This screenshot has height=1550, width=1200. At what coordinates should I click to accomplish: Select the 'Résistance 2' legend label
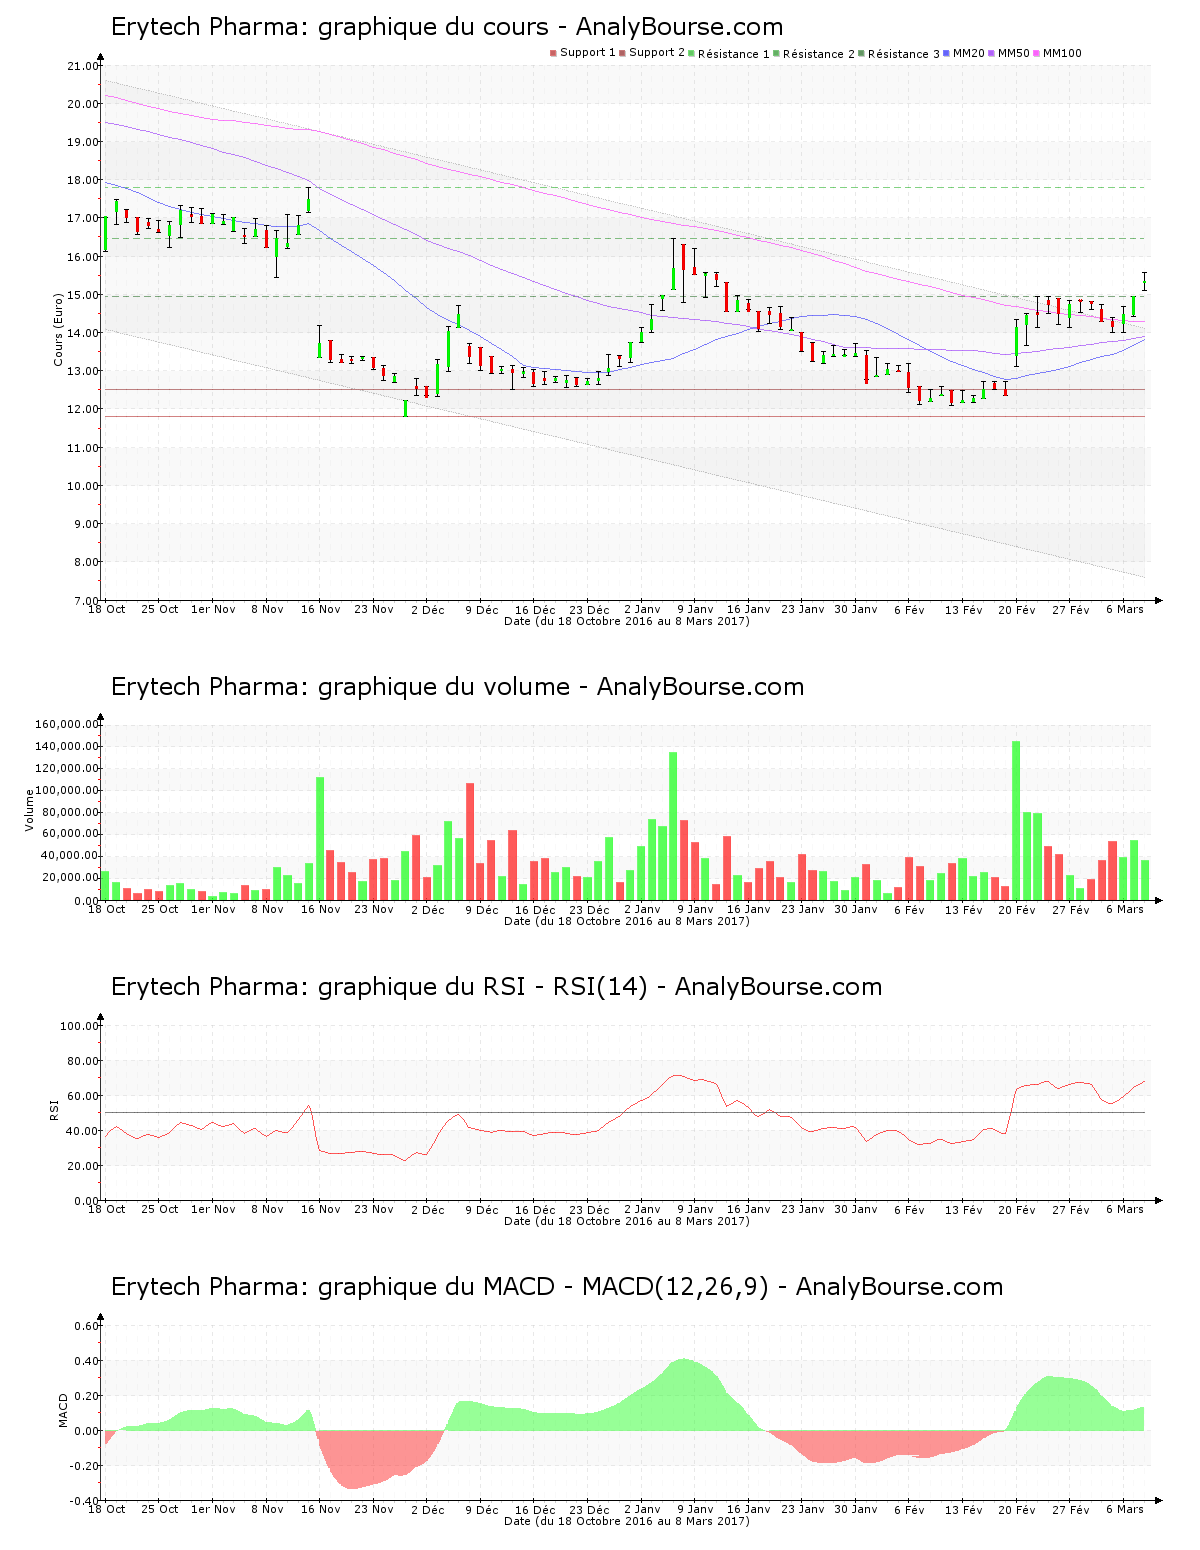click(819, 54)
